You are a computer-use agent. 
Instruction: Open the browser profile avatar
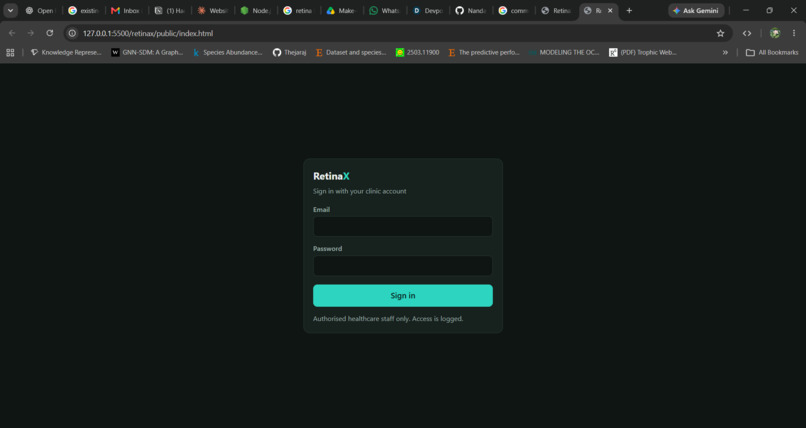click(775, 33)
